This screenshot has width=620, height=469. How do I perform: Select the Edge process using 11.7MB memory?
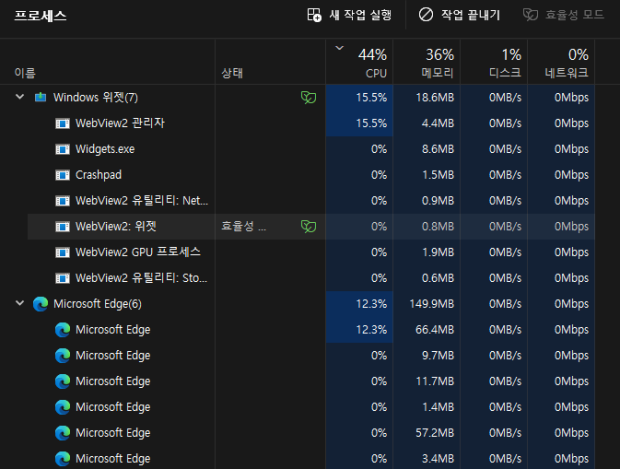[112, 381]
